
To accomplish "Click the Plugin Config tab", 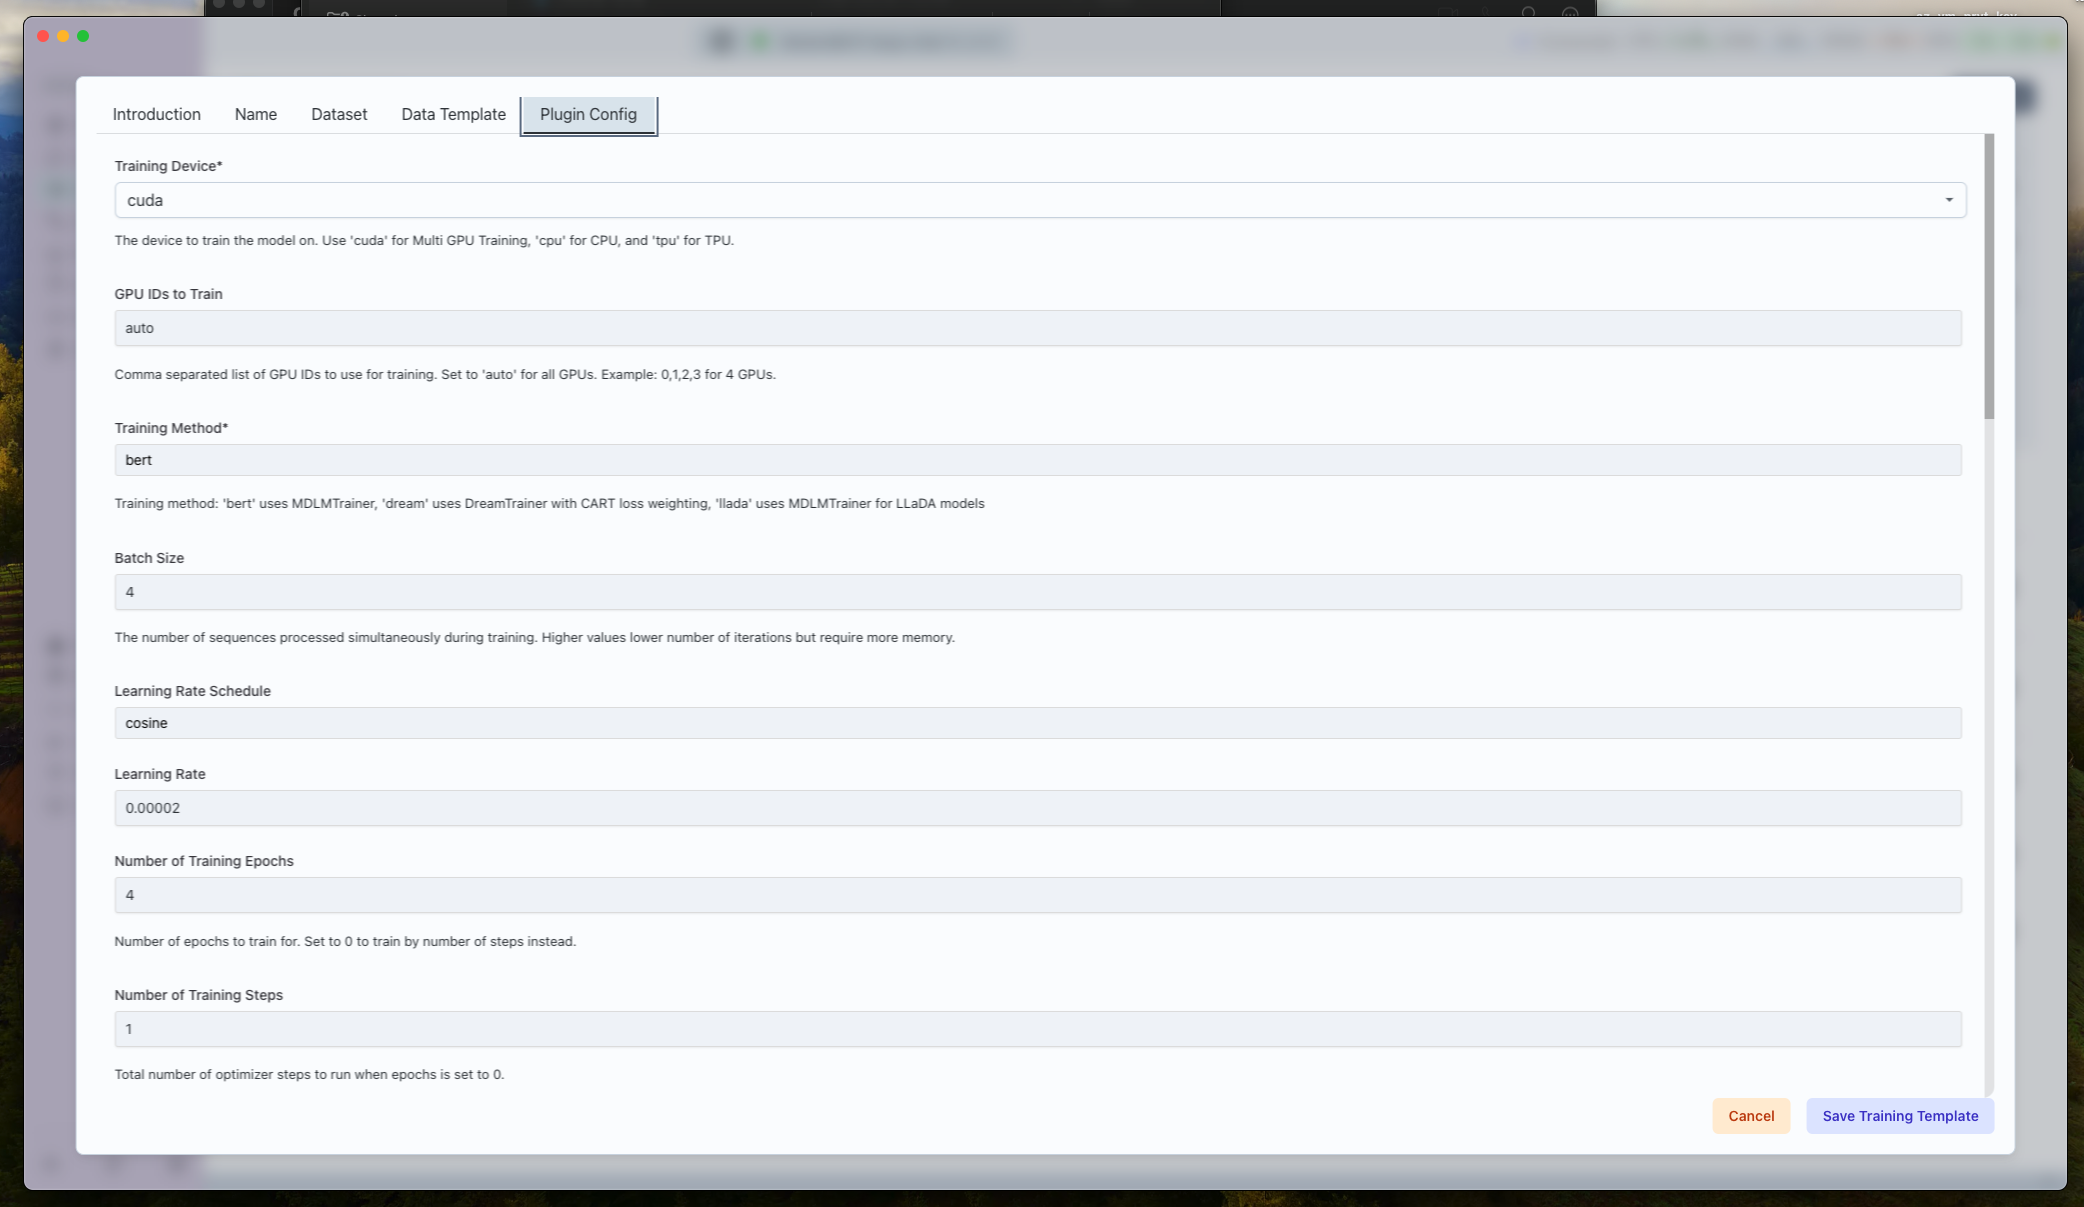I will click(x=588, y=114).
